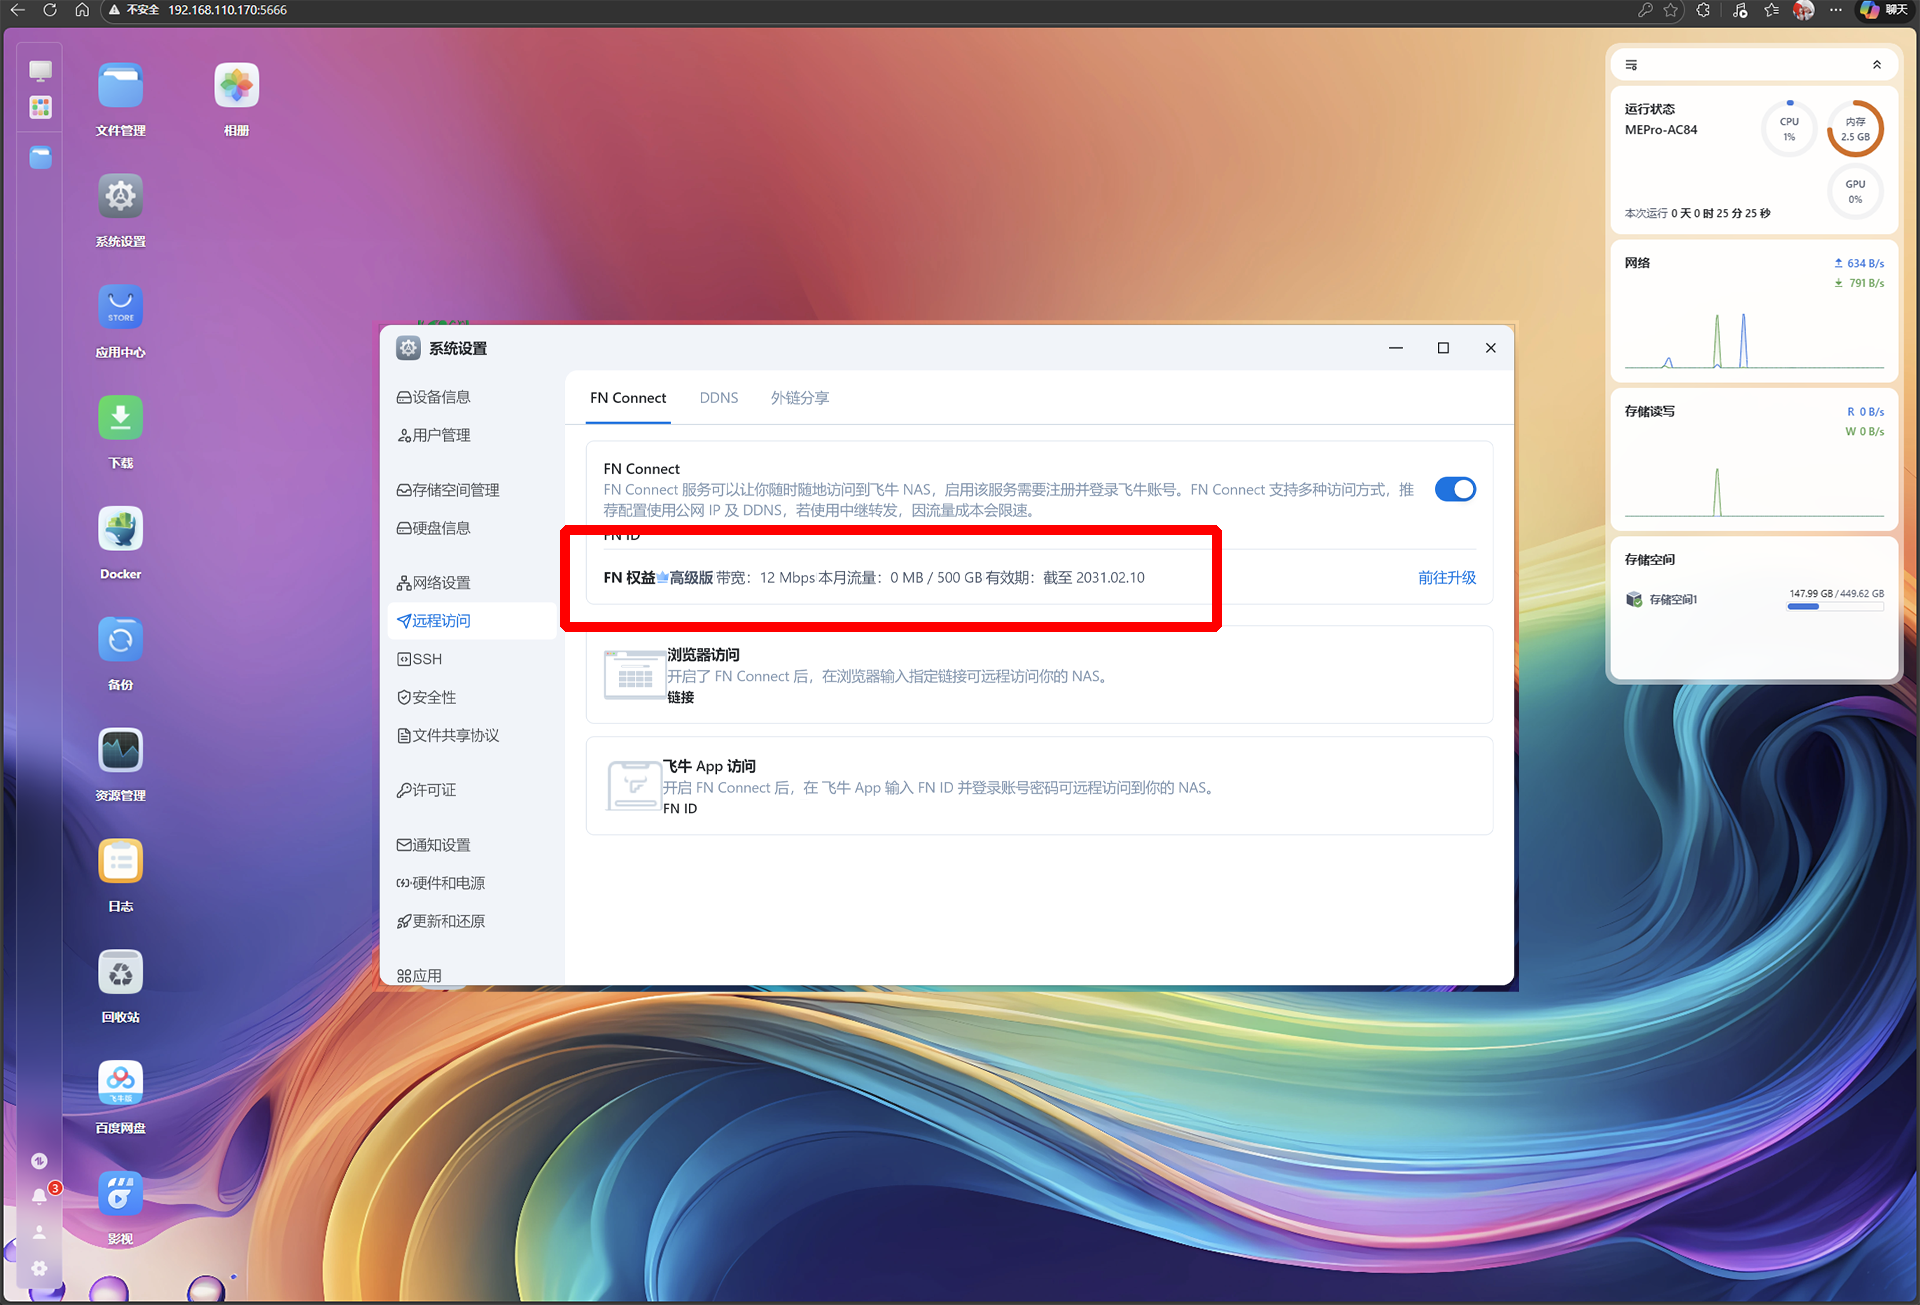Screen dimensions: 1920x1305
Task: Open the 相册 photos icon
Action: 236,86
